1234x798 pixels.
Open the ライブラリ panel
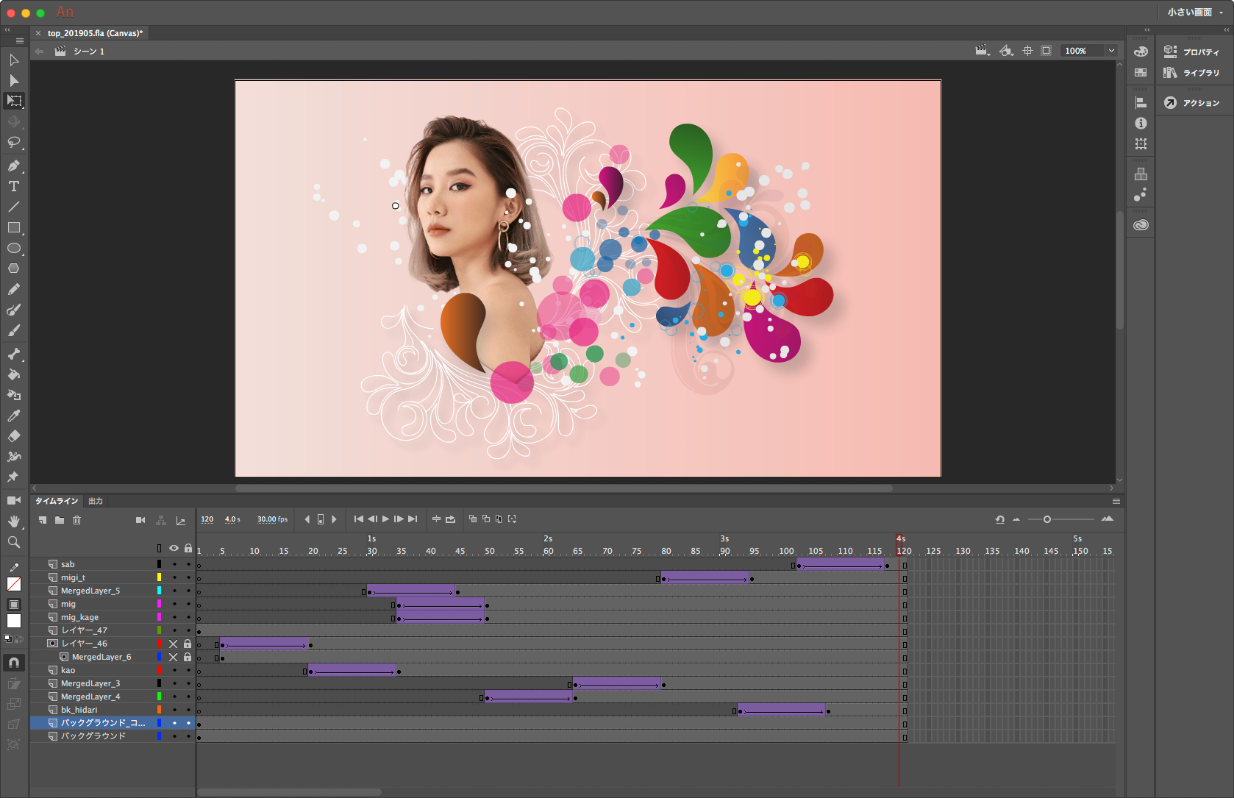click(x=1192, y=73)
